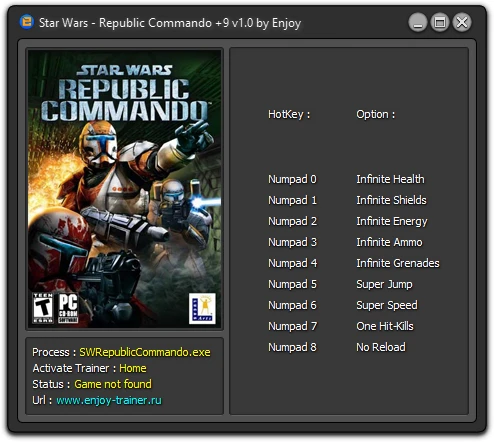Click the Infinite Shields option
This screenshot has width=494, height=442.
coord(391,200)
